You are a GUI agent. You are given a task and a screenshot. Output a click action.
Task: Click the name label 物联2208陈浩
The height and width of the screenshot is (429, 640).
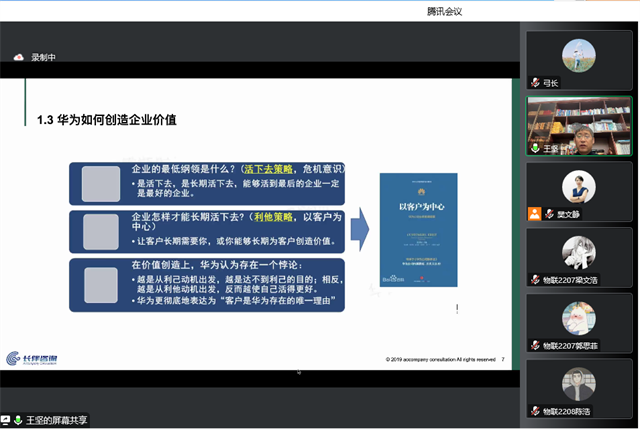pos(567,411)
